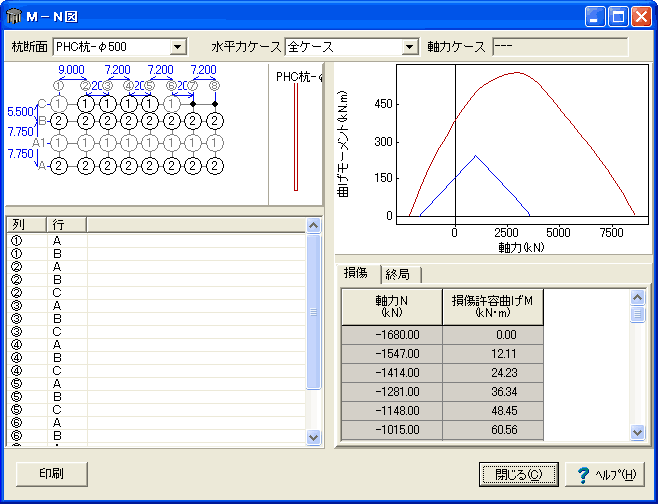Select list row ④ B
Image resolution: width=658 pixels, height=504 pixels.
tap(156, 358)
